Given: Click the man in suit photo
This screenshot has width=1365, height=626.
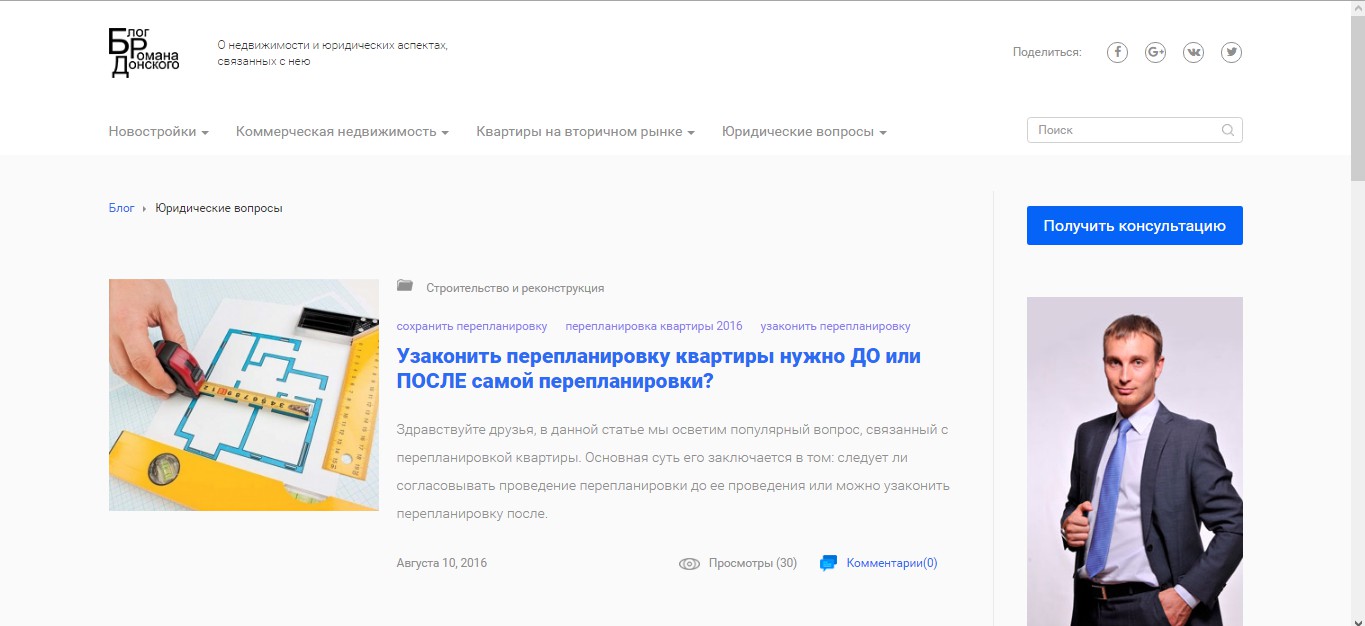Looking at the screenshot, I should tap(1135, 461).
